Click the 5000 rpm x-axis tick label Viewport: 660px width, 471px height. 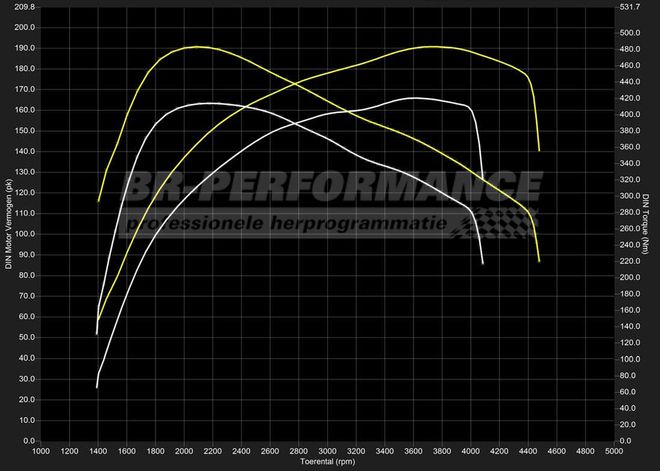(614, 452)
